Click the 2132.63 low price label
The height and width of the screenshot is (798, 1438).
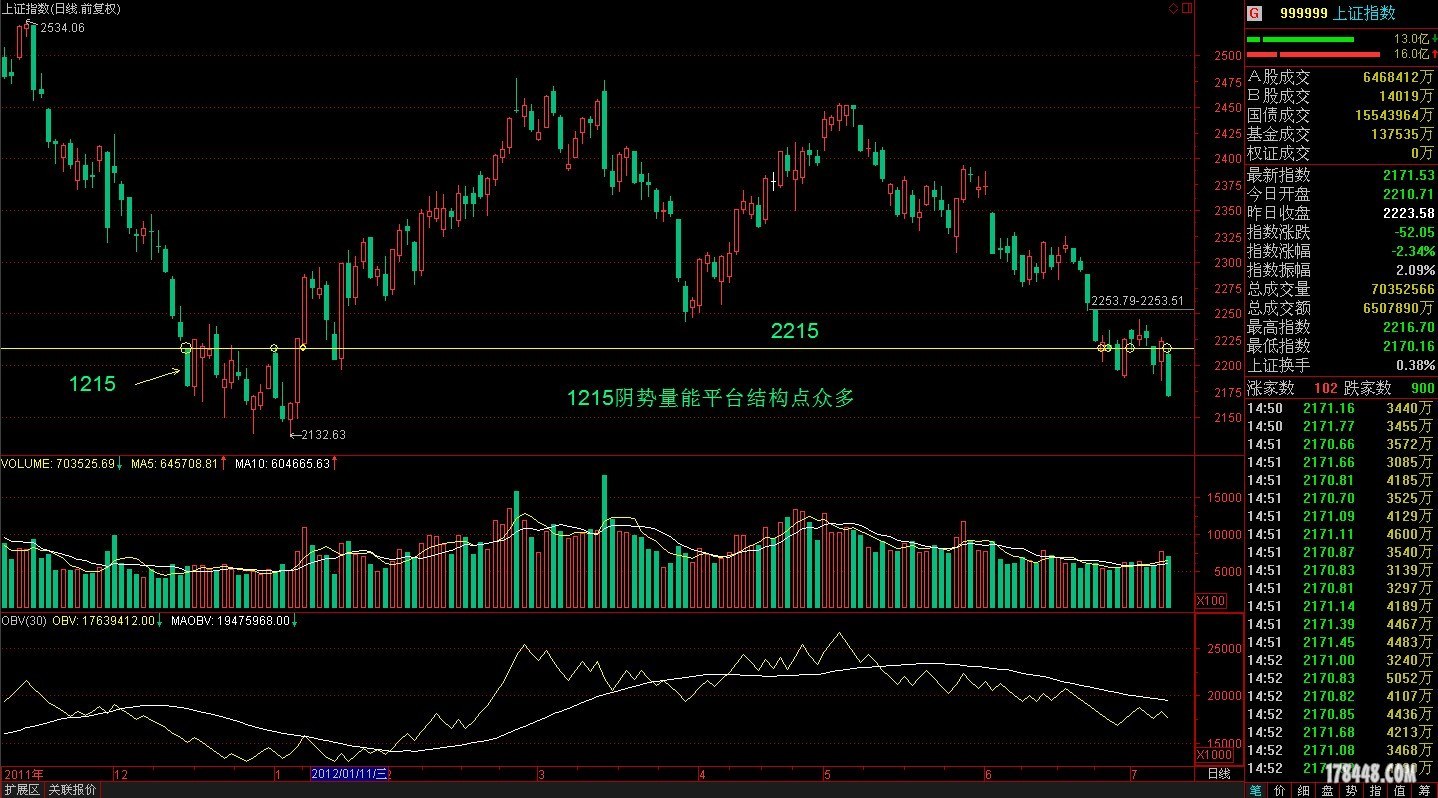point(323,434)
